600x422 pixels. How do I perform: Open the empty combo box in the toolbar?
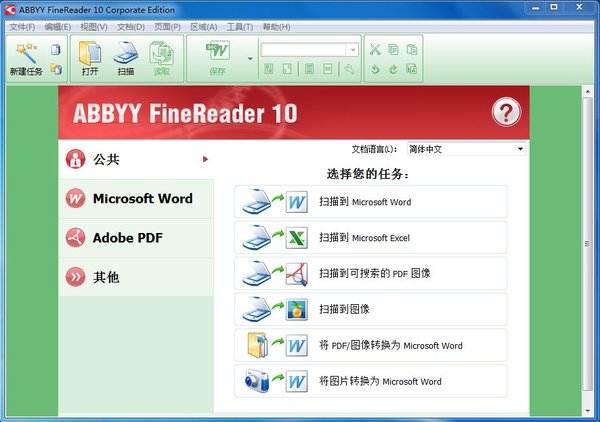pos(310,50)
